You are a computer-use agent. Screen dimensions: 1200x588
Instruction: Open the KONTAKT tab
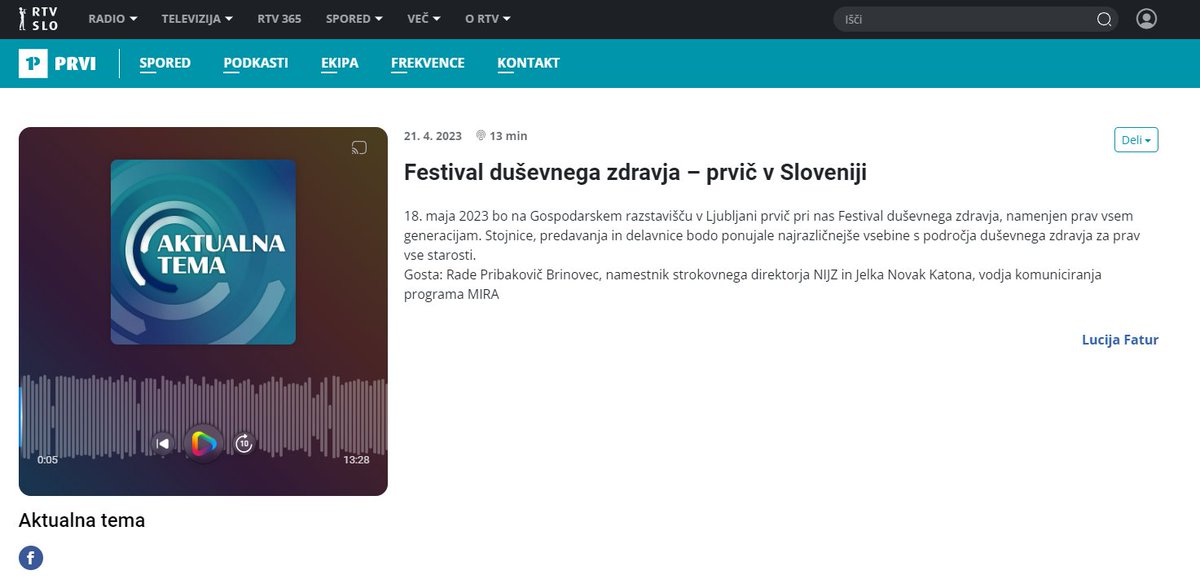point(528,63)
